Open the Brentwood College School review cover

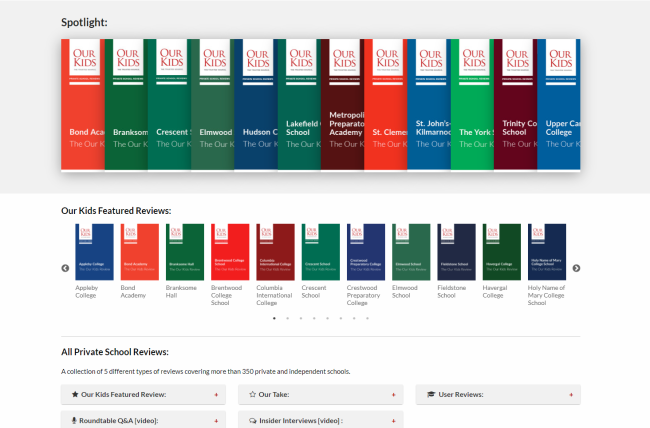tap(230, 252)
